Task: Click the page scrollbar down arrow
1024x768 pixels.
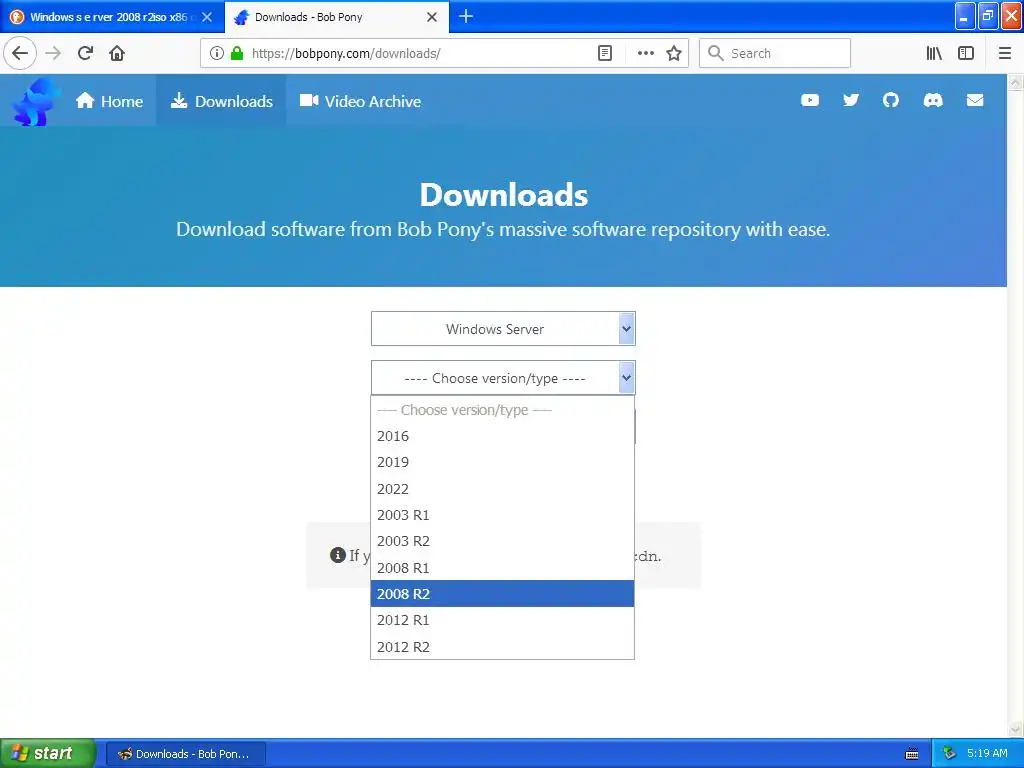Action: 1016,729
